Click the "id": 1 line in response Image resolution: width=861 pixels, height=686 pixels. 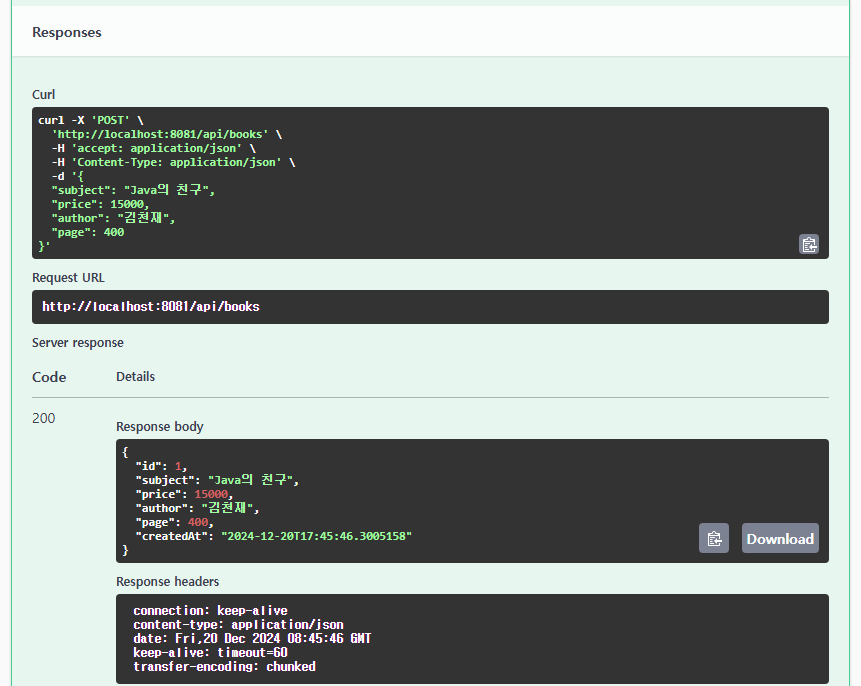[161, 466]
